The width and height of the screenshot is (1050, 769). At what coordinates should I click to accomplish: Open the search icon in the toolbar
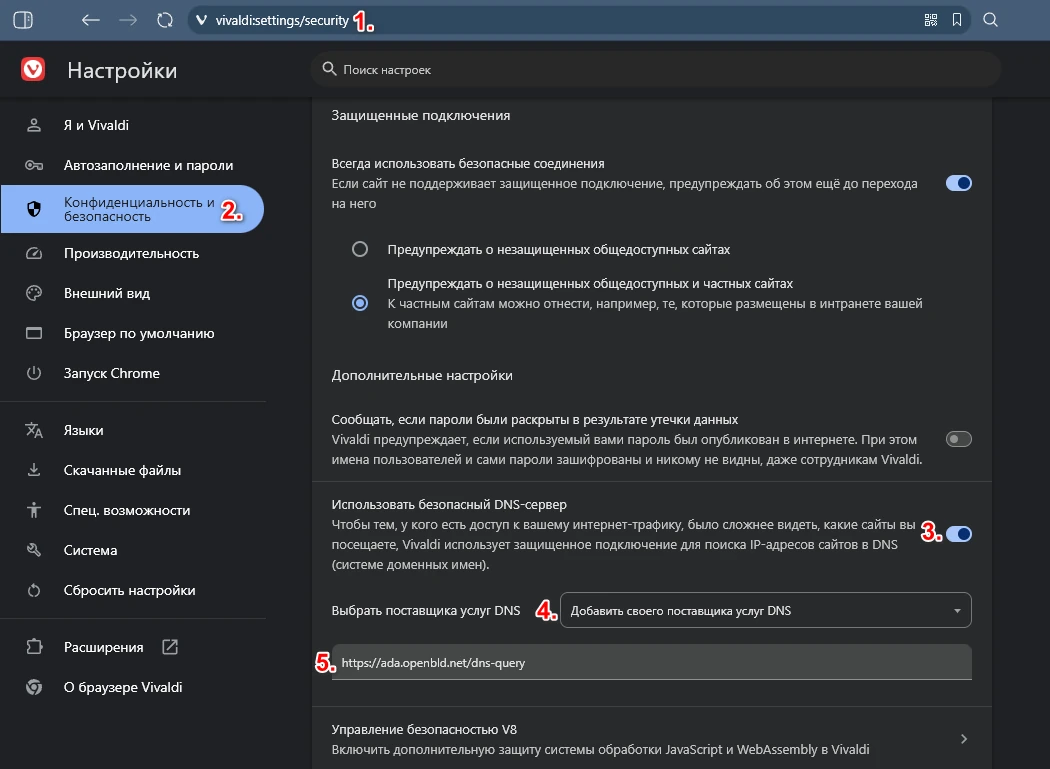tap(990, 20)
